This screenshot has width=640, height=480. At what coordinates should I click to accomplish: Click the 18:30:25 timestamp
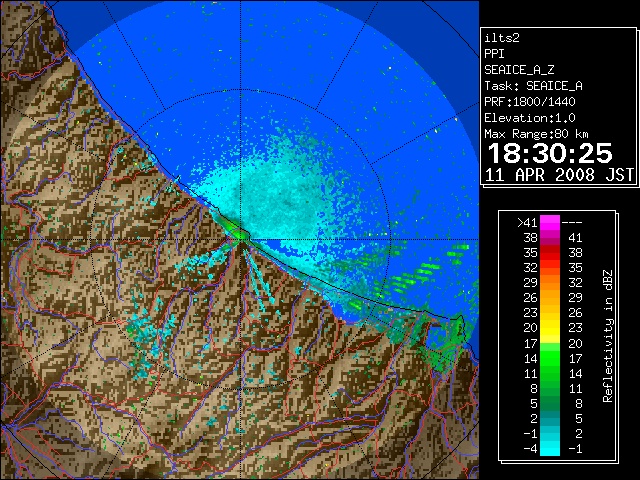click(x=550, y=153)
